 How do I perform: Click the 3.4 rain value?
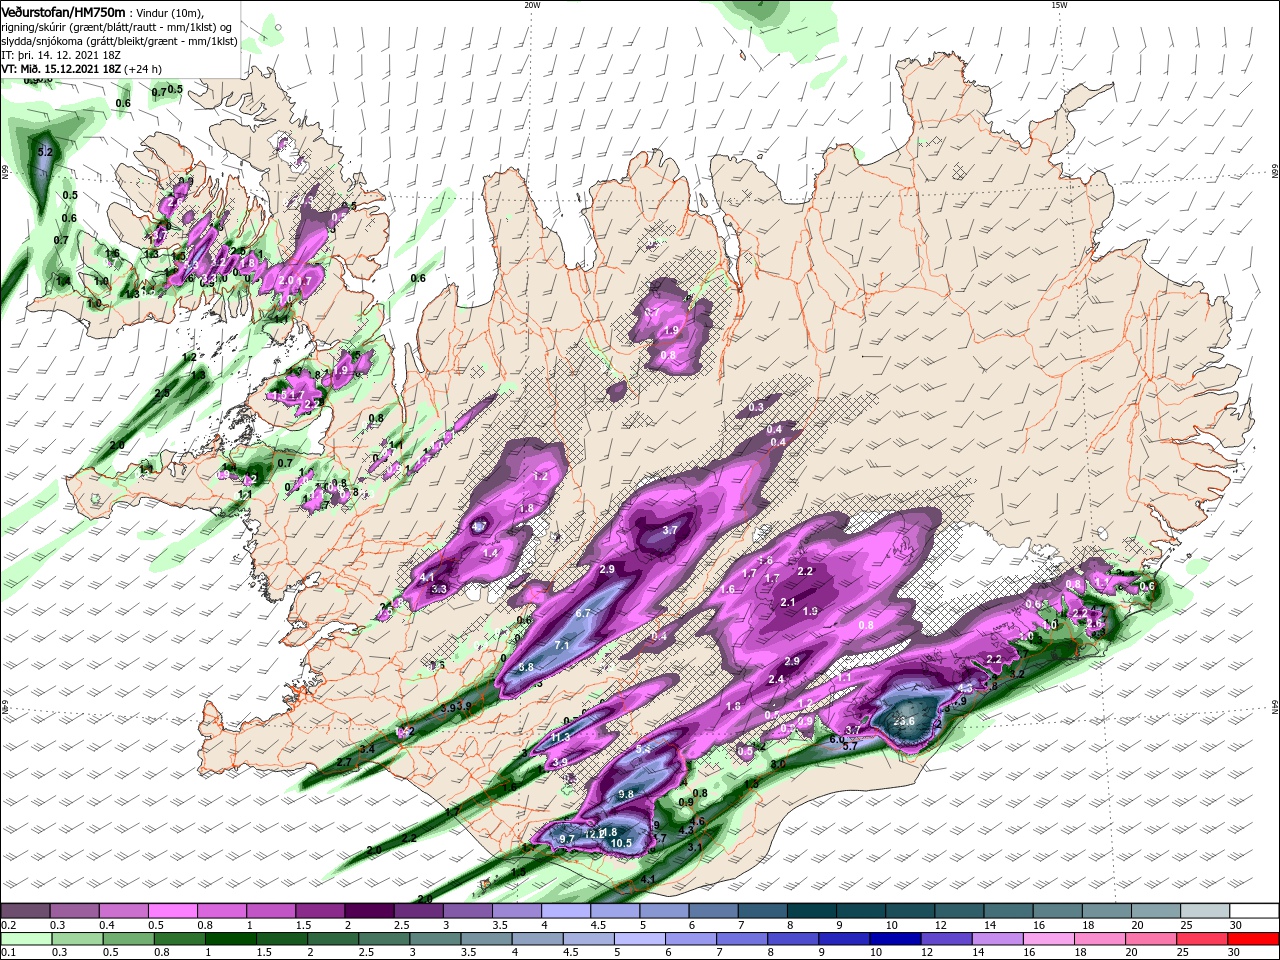click(x=367, y=749)
